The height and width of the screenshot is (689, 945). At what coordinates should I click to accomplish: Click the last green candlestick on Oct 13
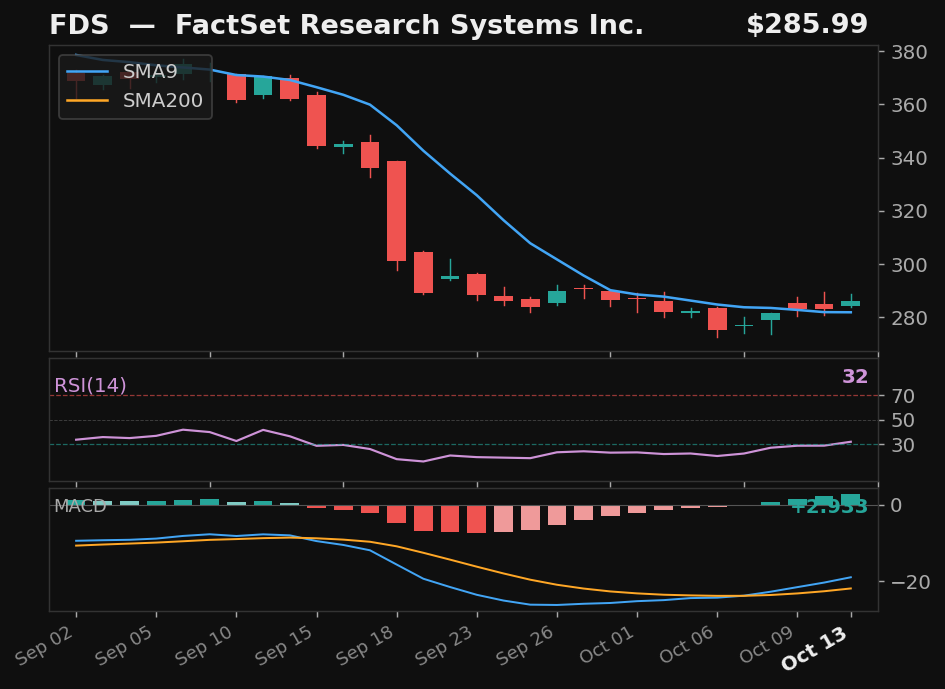pyautogui.click(x=850, y=304)
